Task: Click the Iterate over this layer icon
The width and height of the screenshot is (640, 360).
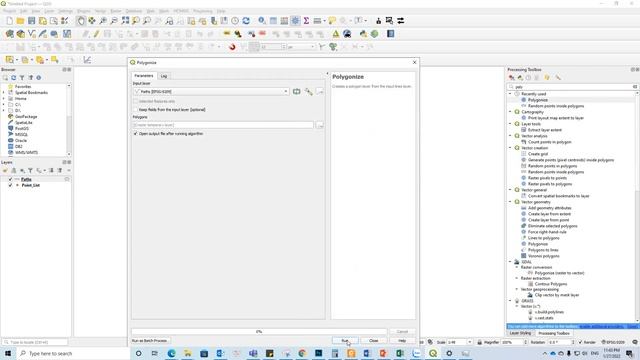Action: (297, 92)
